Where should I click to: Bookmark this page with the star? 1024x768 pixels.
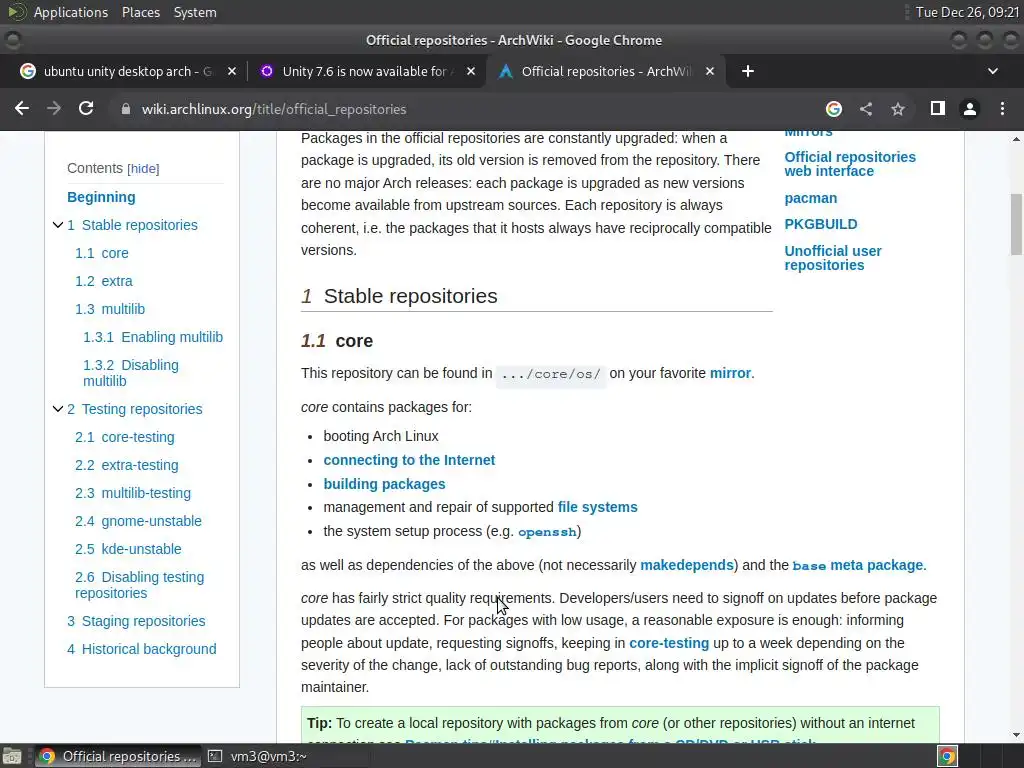pyautogui.click(x=898, y=109)
